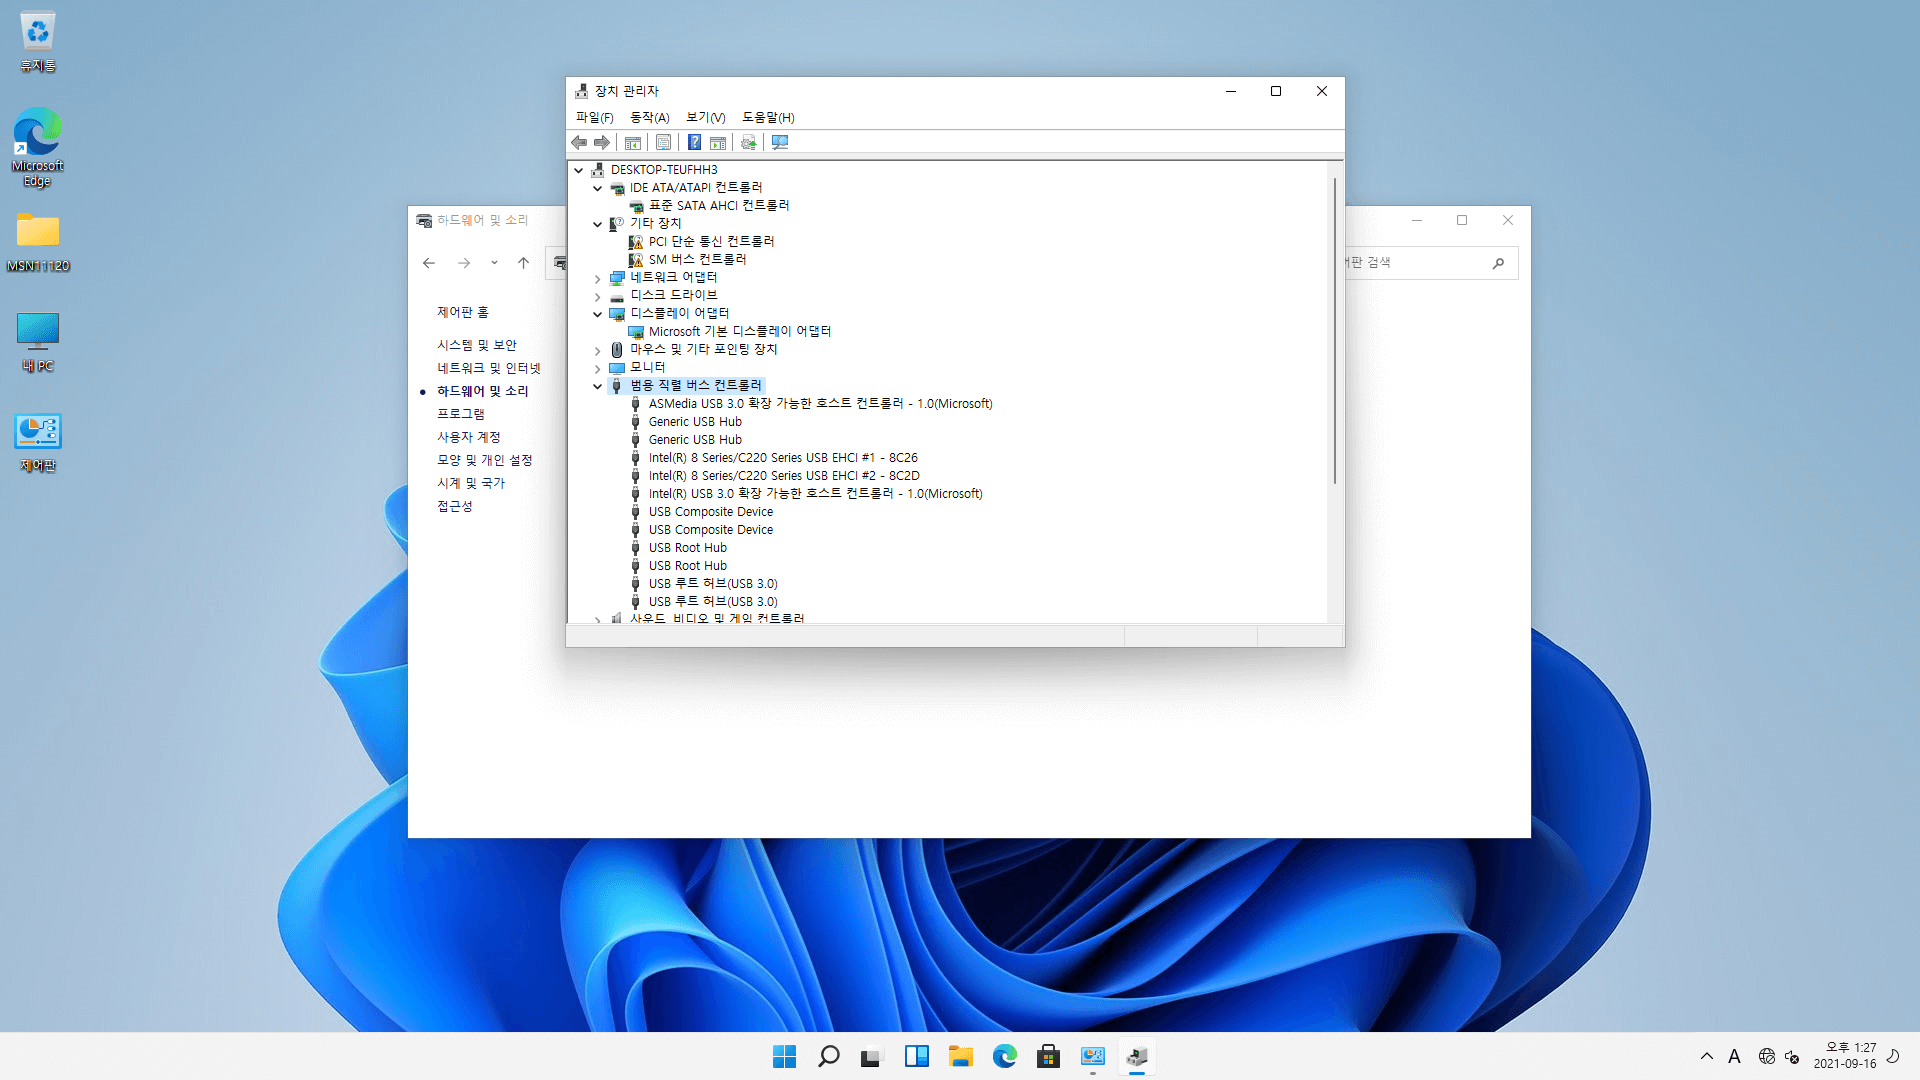Open the Properties toolbar icon in Device Manager
The height and width of the screenshot is (1080, 1920).
(x=663, y=143)
